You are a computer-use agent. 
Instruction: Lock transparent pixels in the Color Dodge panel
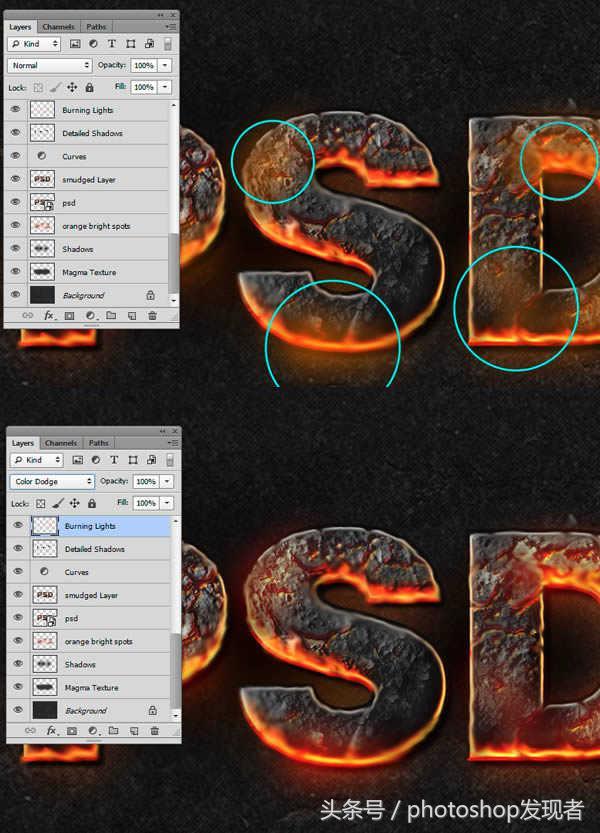40,503
